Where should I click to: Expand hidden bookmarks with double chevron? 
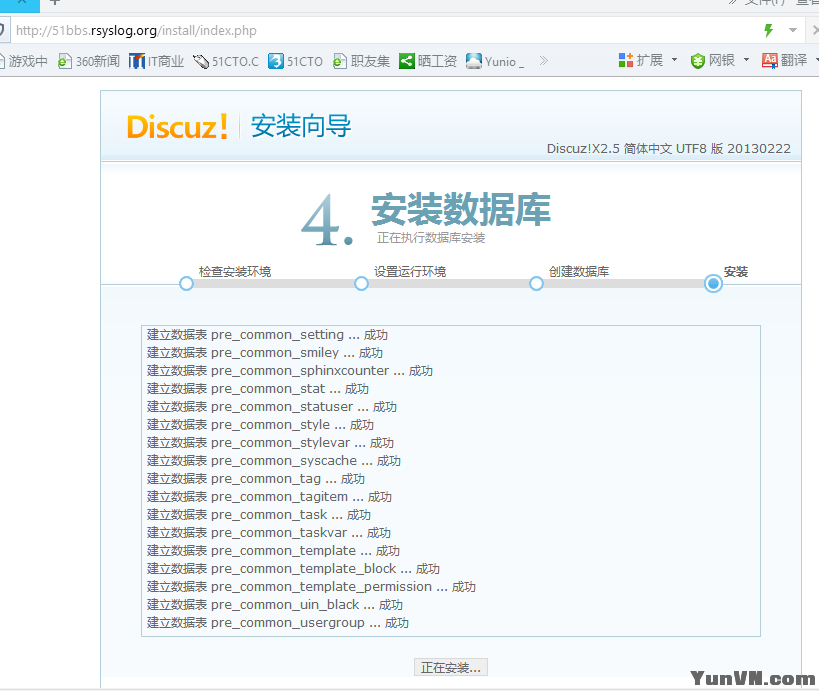pos(544,61)
